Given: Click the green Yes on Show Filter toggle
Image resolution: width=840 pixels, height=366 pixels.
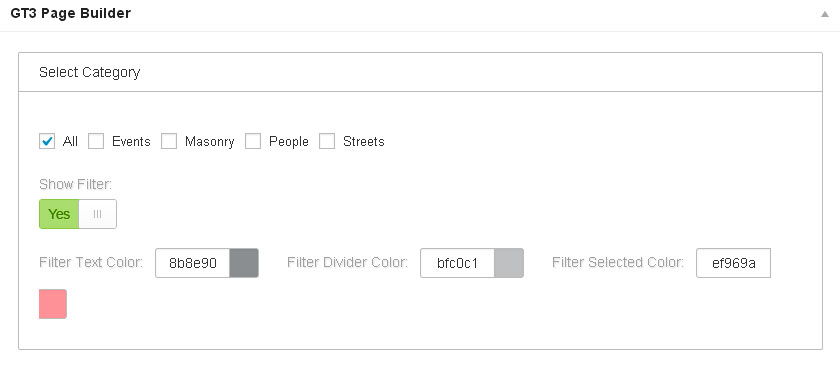Looking at the screenshot, I should click(x=59, y=214).
